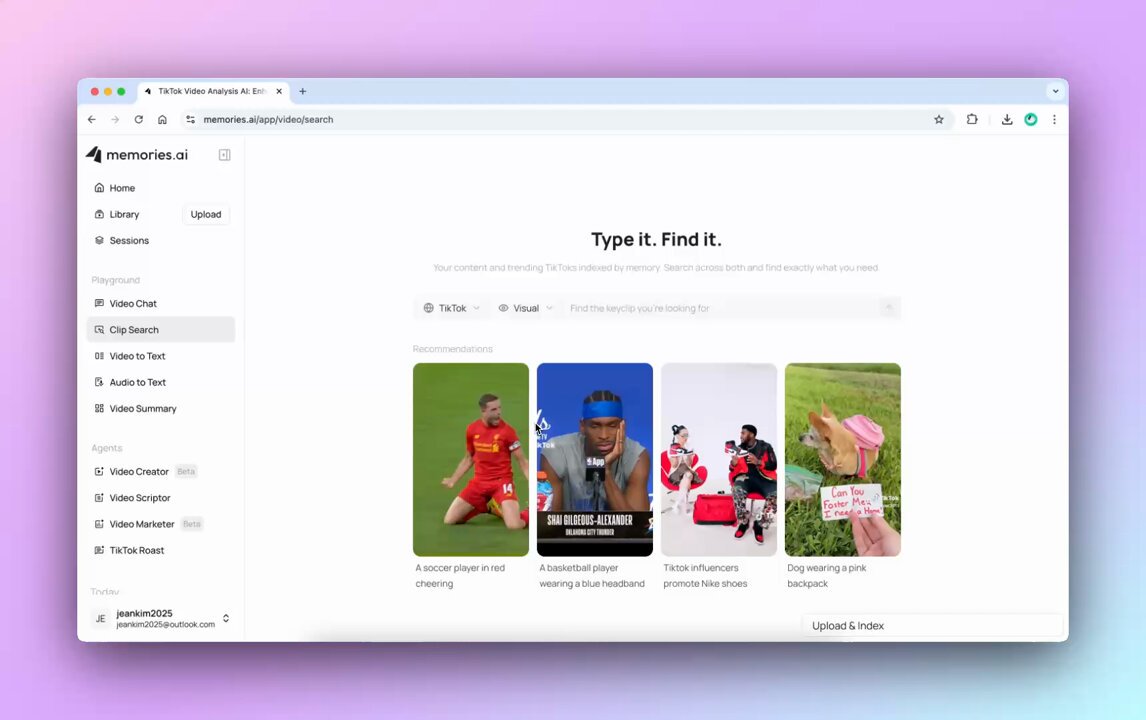Open the dog with pink backpack thumbnail

[x=843, y=460]
